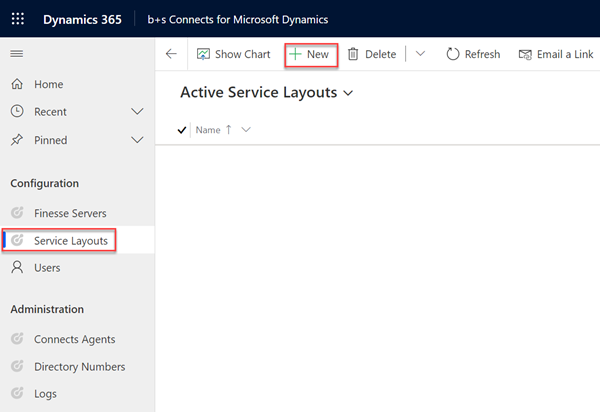Click the Show Chart button
The image size is (600, 412).
[x=233, y=54]
